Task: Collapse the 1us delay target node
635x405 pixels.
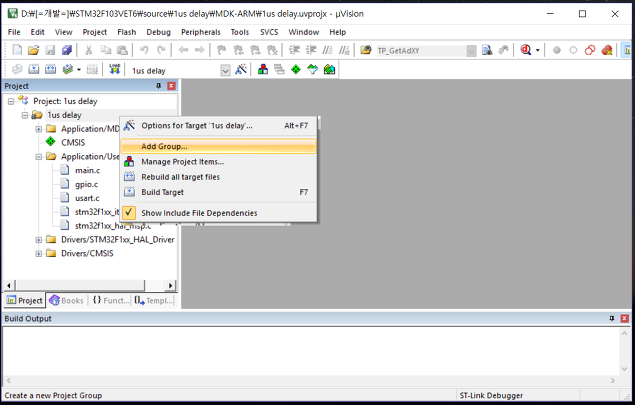Action: [25, 115]
